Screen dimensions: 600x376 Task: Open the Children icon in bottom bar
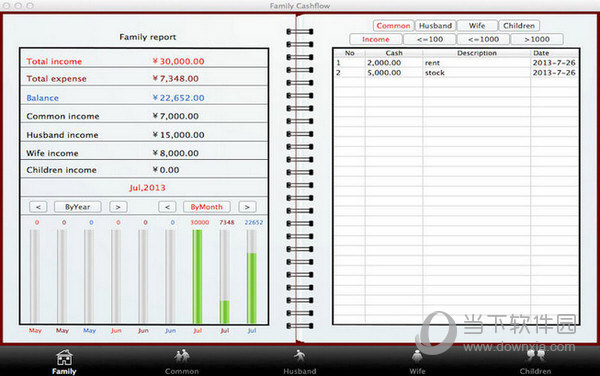535,356
